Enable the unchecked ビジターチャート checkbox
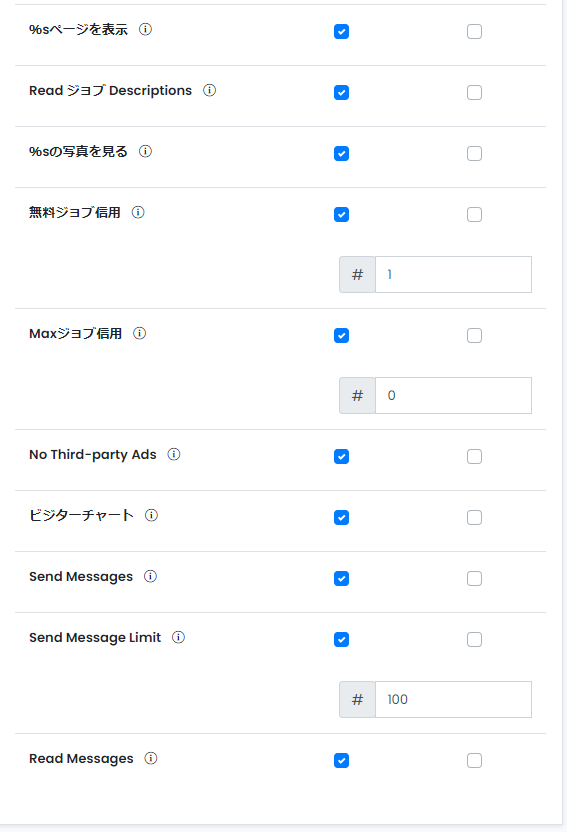Viewport: 567px width, 832px height. point(475,518)
